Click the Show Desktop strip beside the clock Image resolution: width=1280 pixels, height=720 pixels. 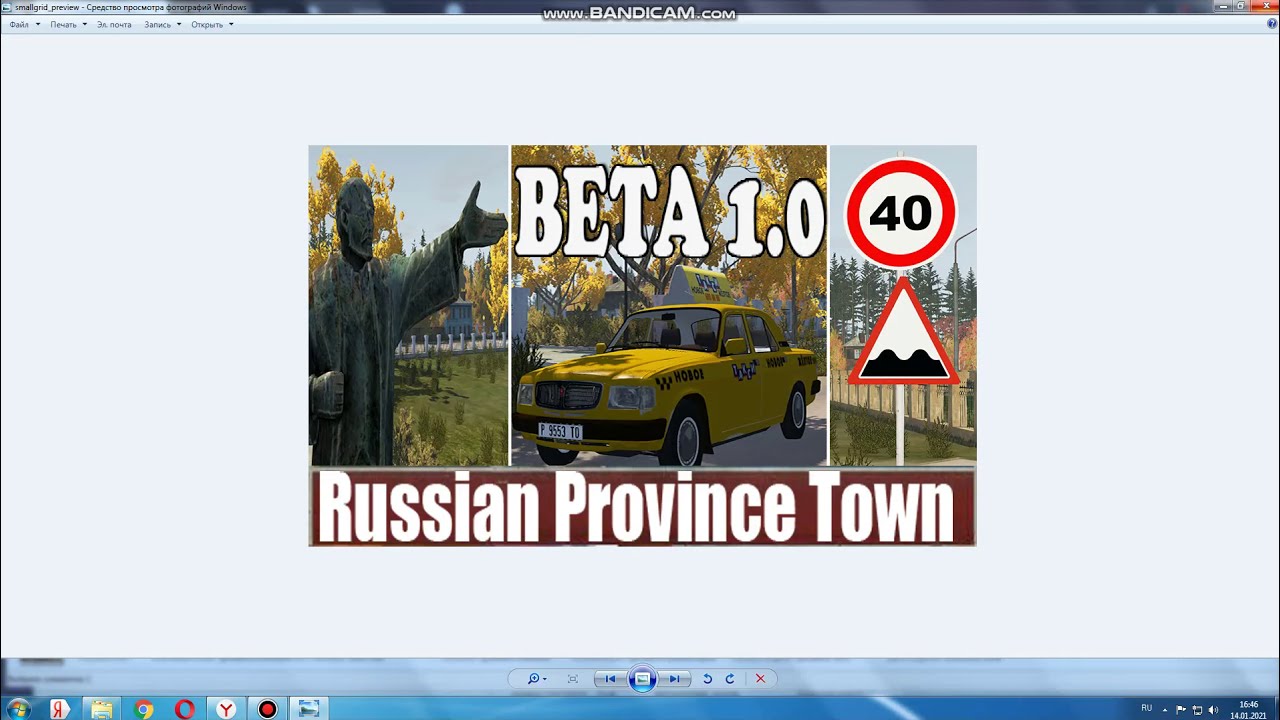pyautogui.click(x=1275, y=709)
